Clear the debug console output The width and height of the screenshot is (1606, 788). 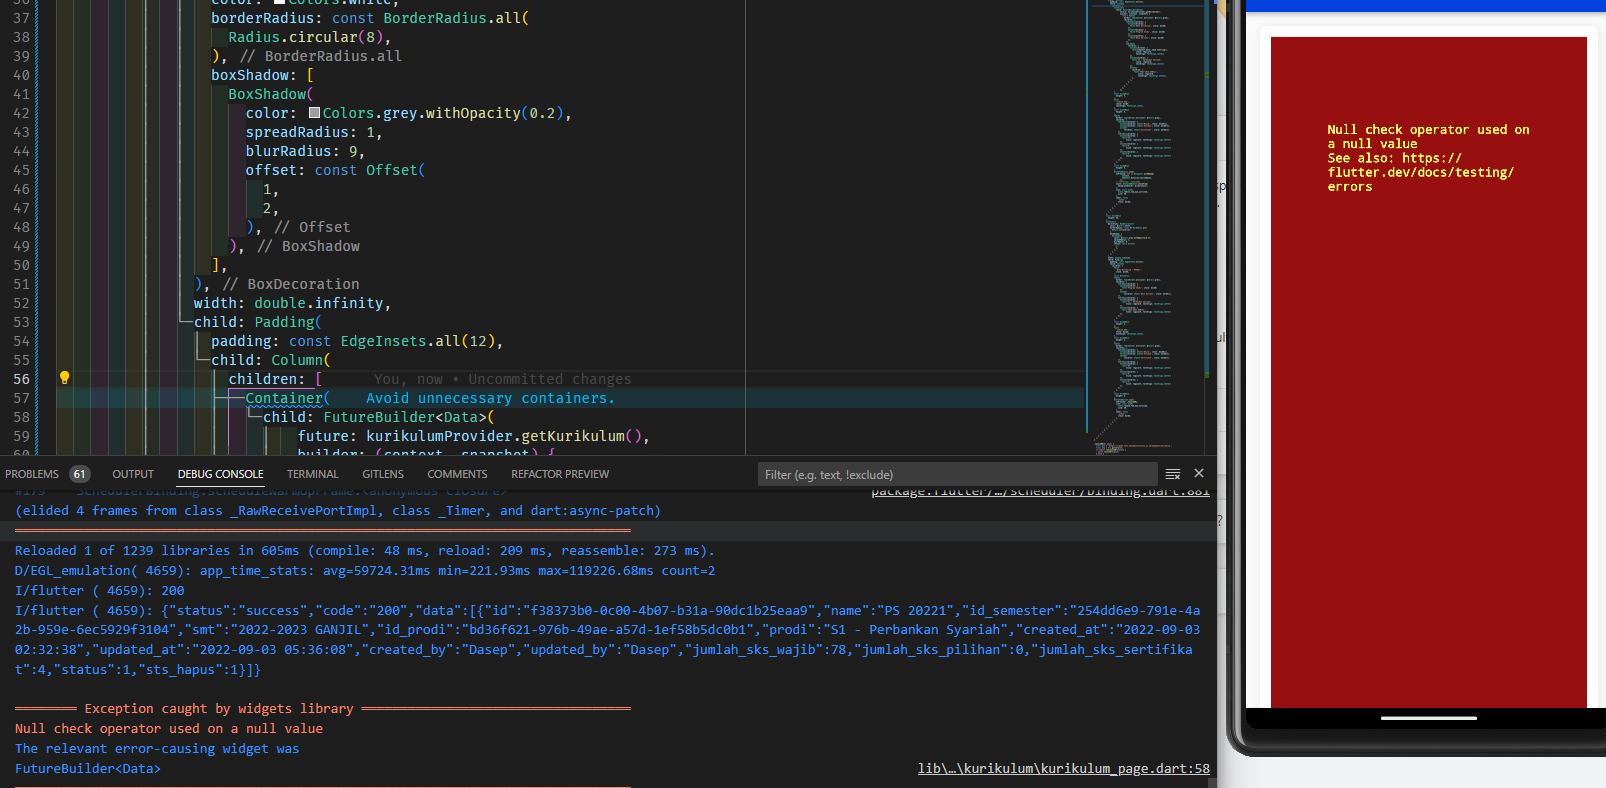tap(1173, 474)
